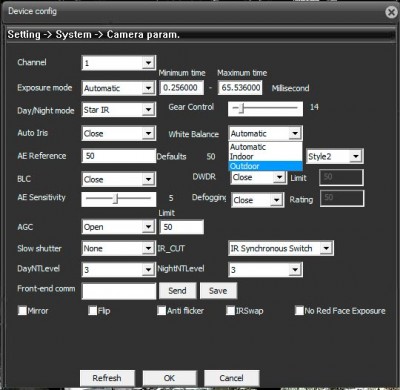The width and height of the screenshot is (400, 390).
Task: Confirm settings with OK button
Action: click(x=169, y=378)
